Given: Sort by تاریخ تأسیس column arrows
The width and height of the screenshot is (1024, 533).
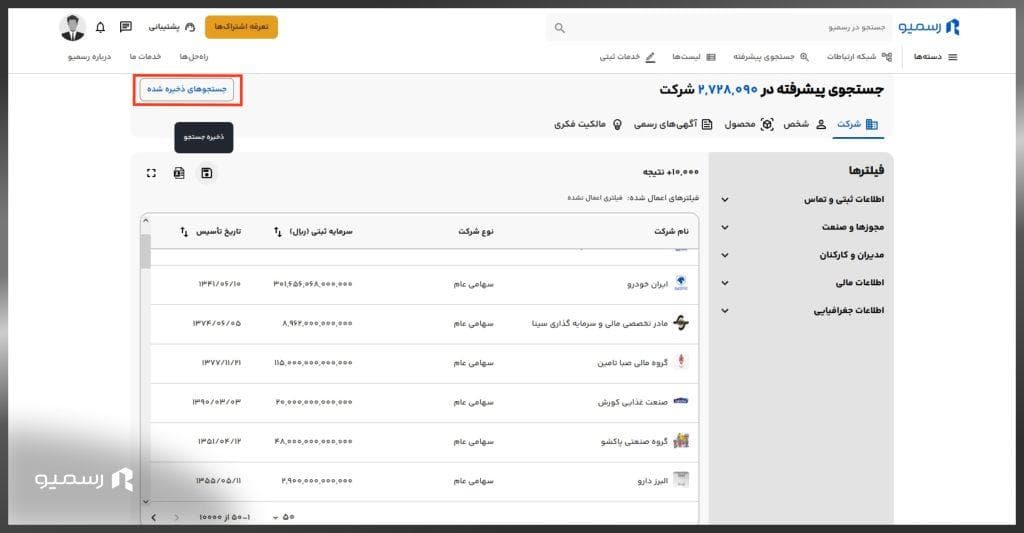Looking at the screenshot, I should coord(184,232).
